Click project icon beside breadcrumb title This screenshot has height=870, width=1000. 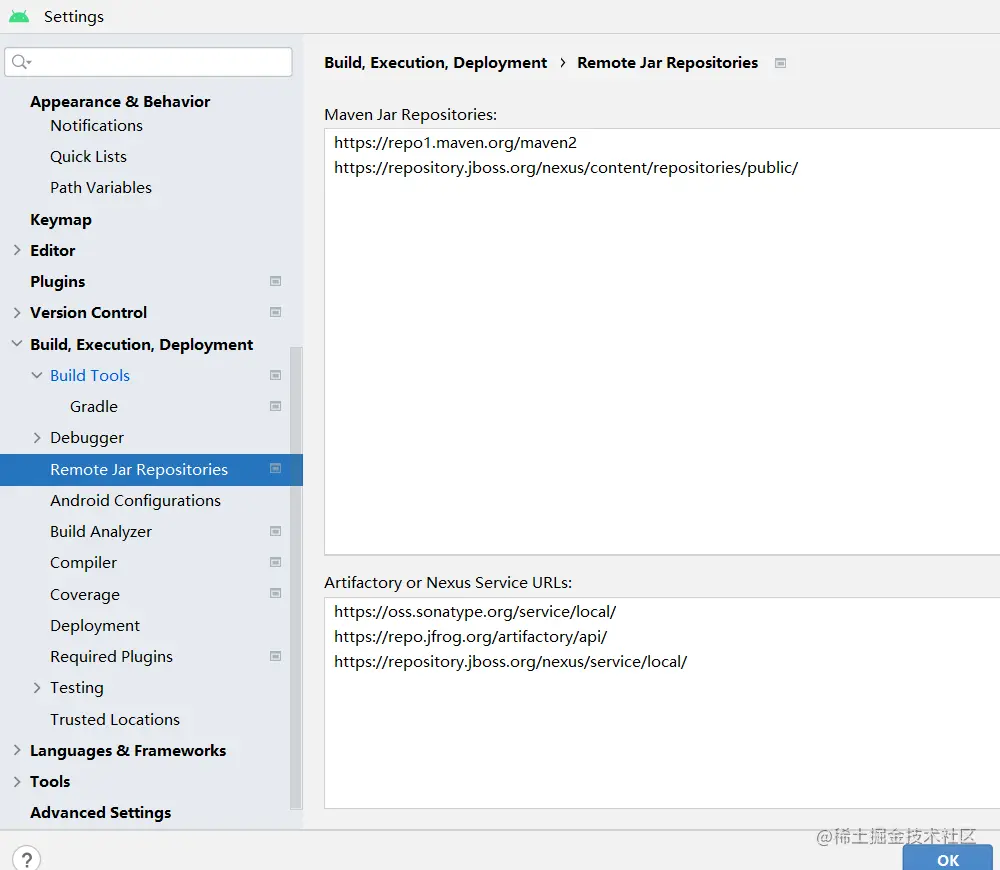click(781, 63)
